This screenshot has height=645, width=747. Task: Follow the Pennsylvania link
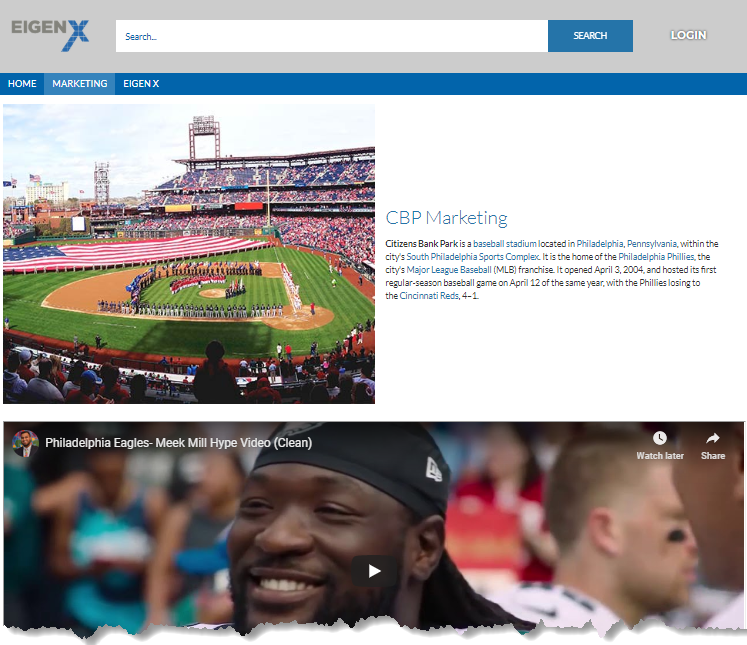(652, 244)
